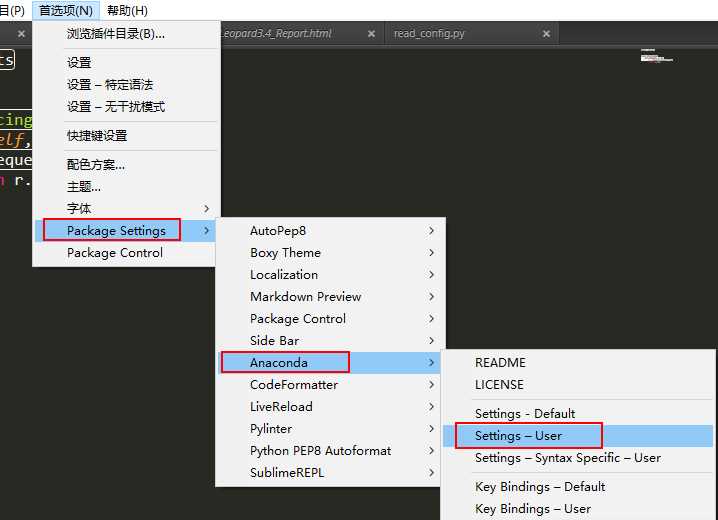Open Package Control in package settings list

[329, 319]
